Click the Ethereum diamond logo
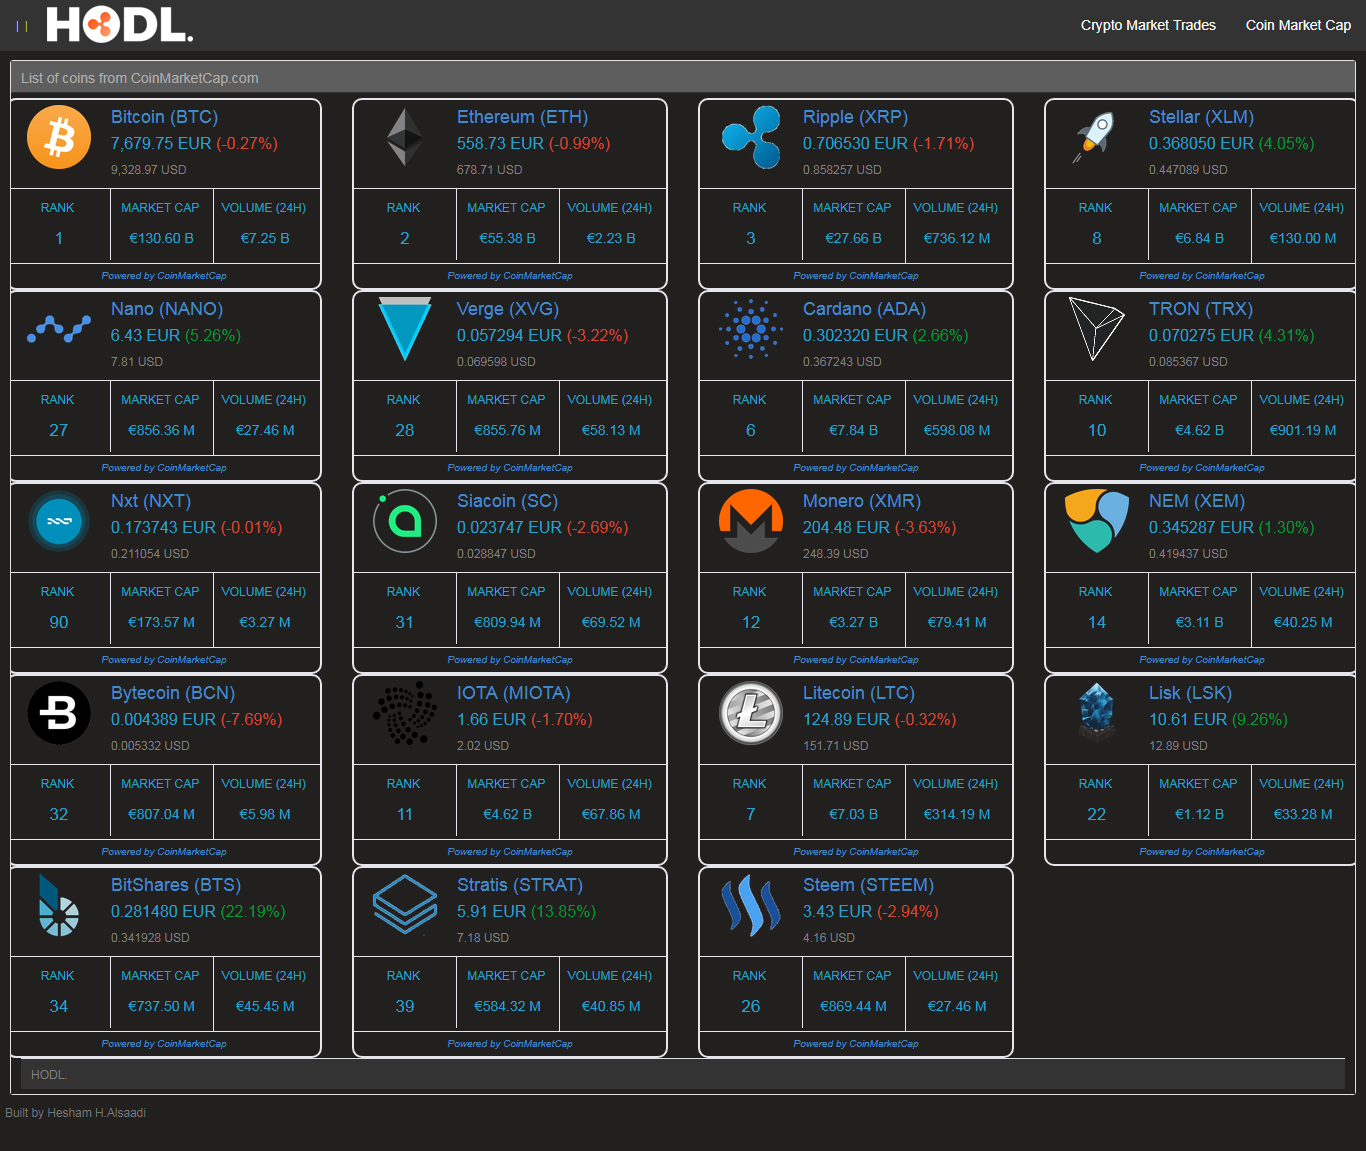Screen dimensions: 1366x1151 (405, 137)
